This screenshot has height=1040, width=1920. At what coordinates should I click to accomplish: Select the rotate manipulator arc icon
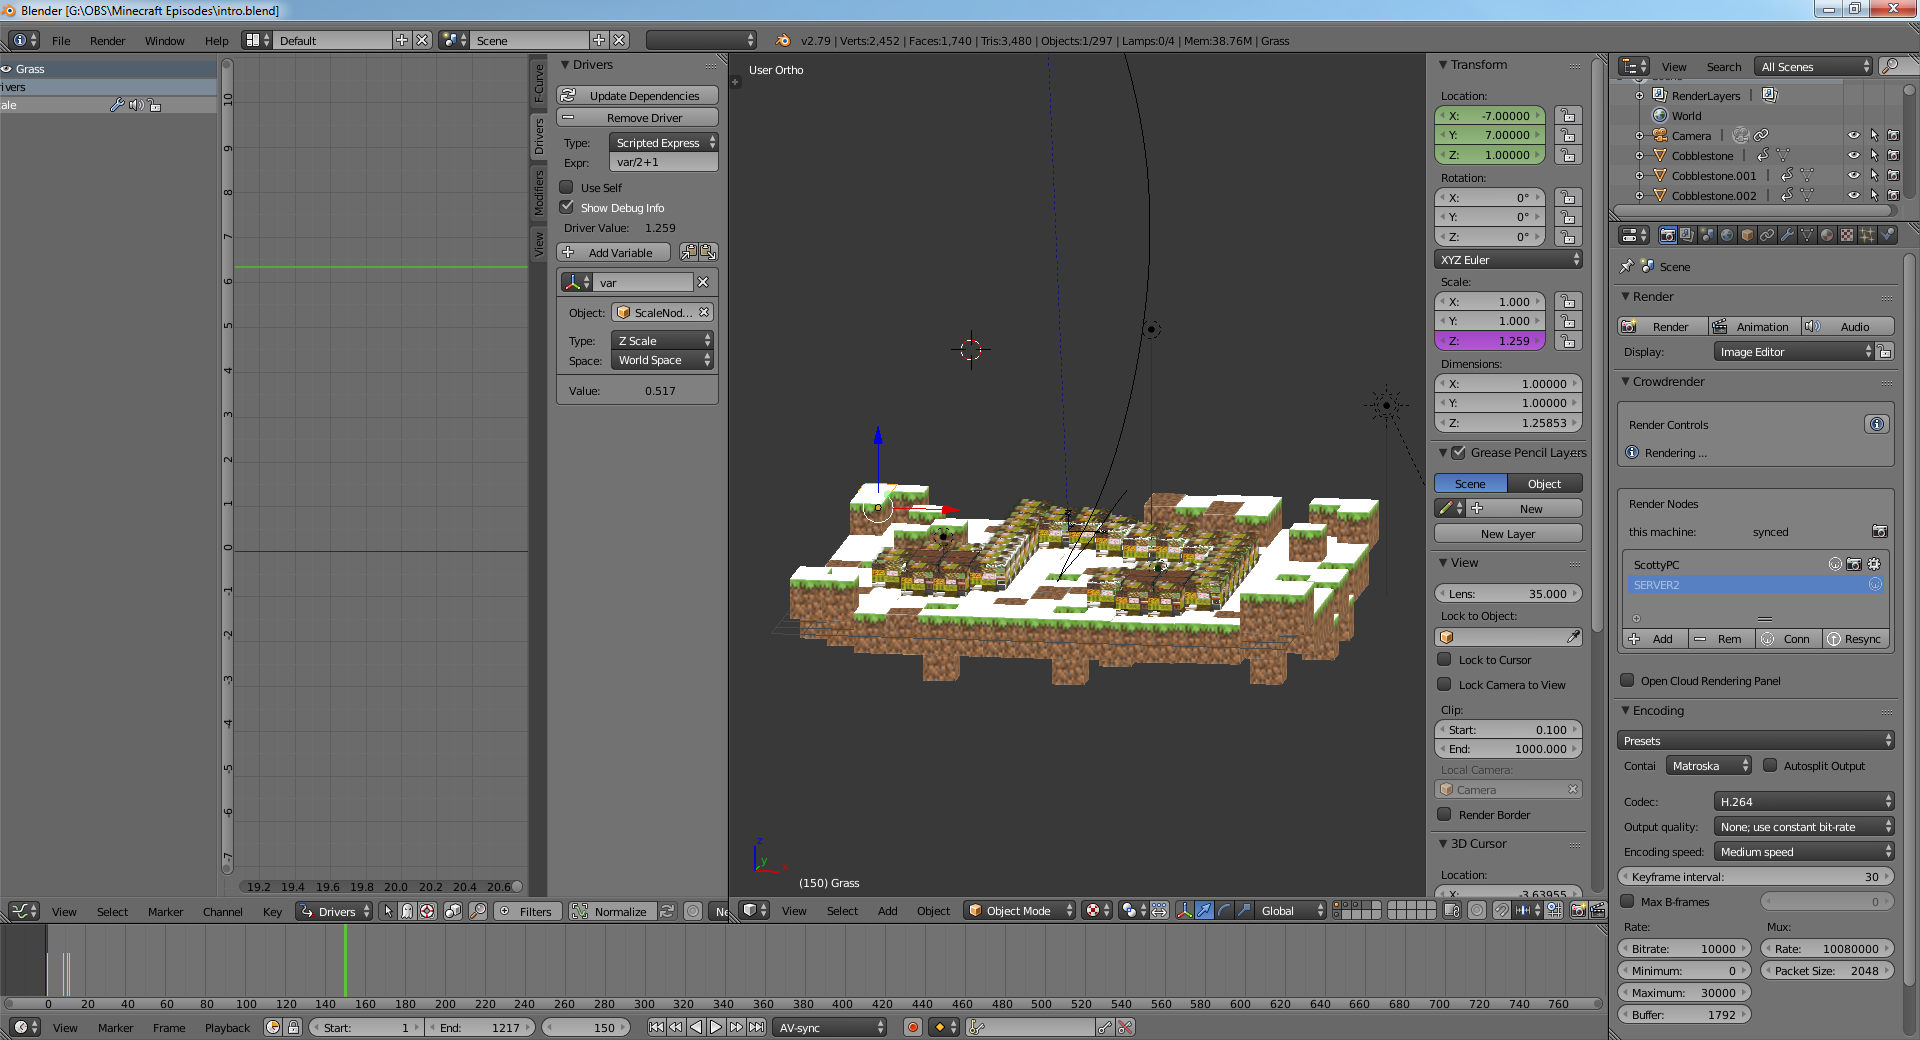(x=1224, y=910)
